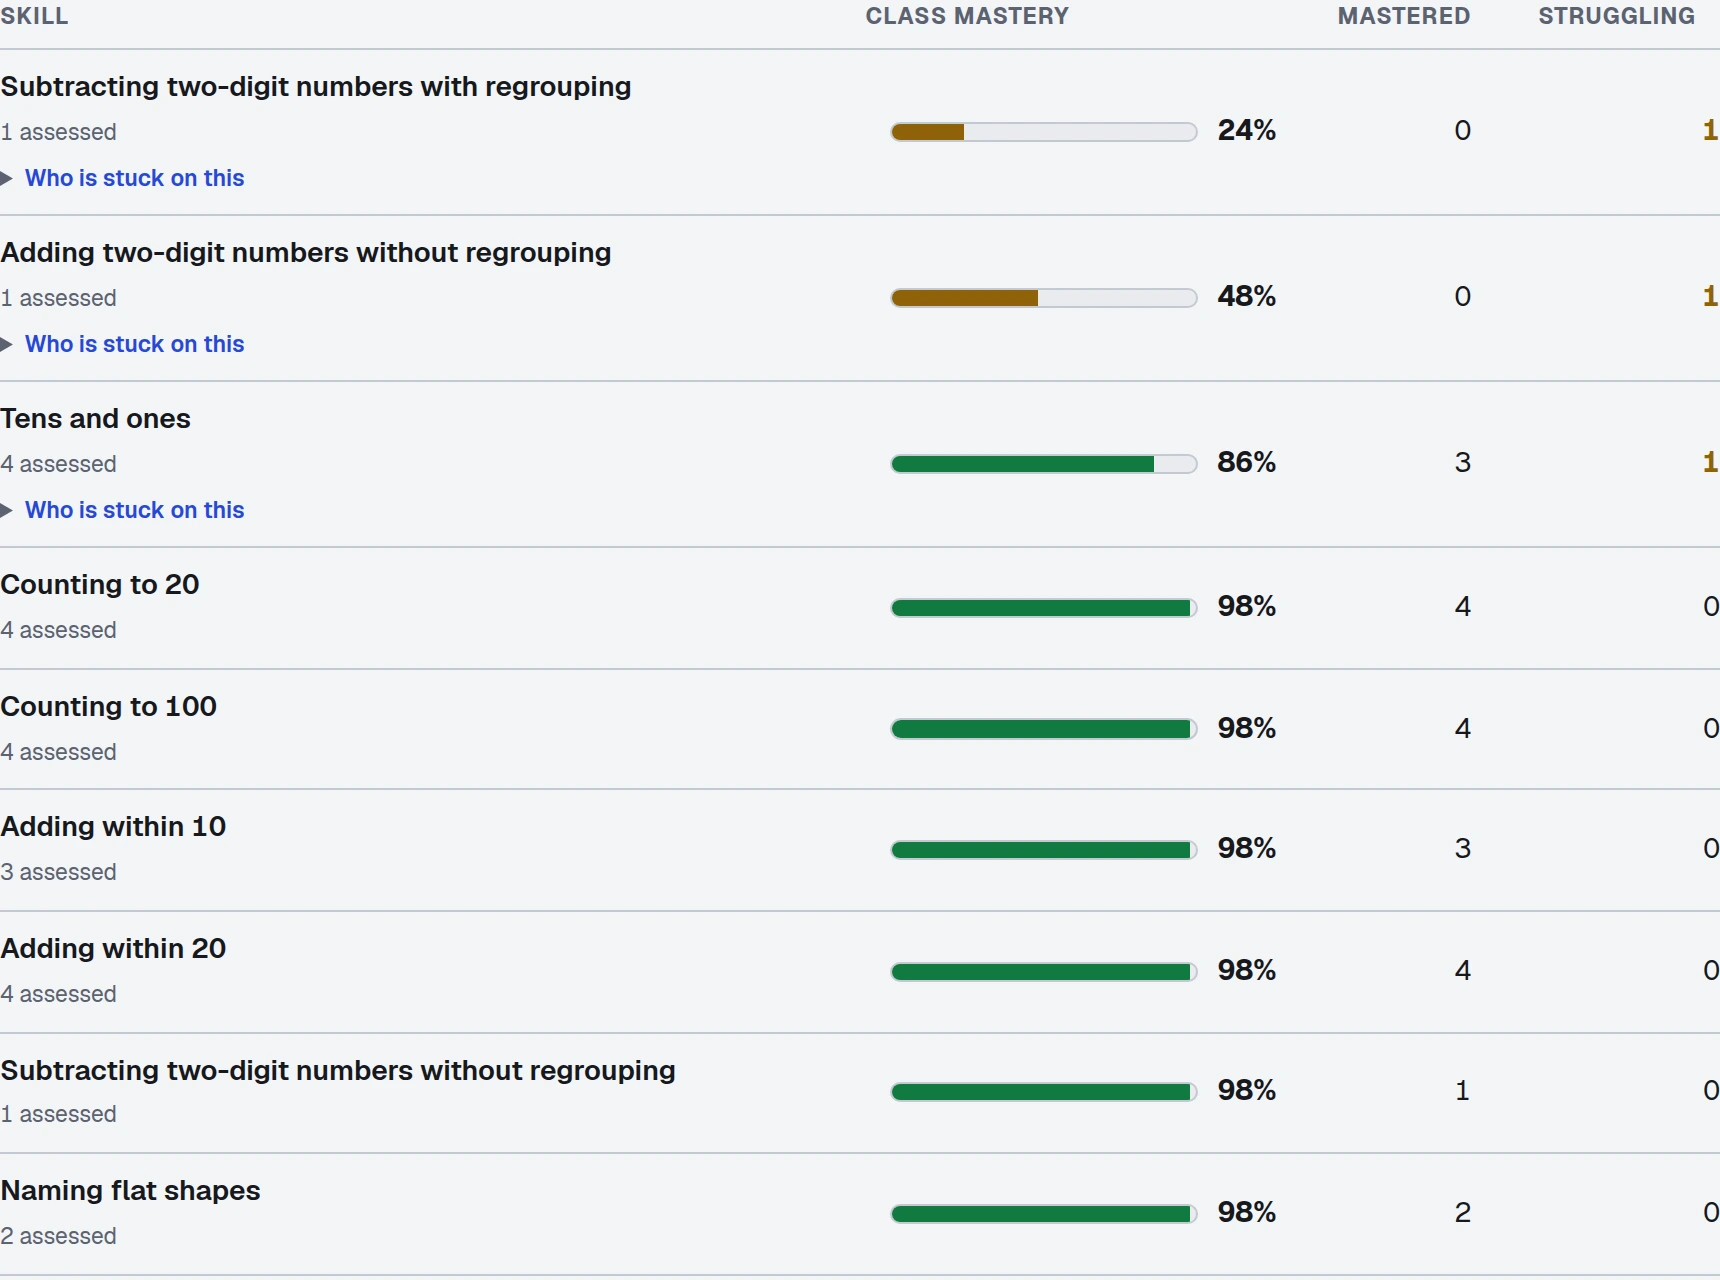Click the 48% class mastery value
Screen dimensions: 1720x1280
(x=1247, y=296)
